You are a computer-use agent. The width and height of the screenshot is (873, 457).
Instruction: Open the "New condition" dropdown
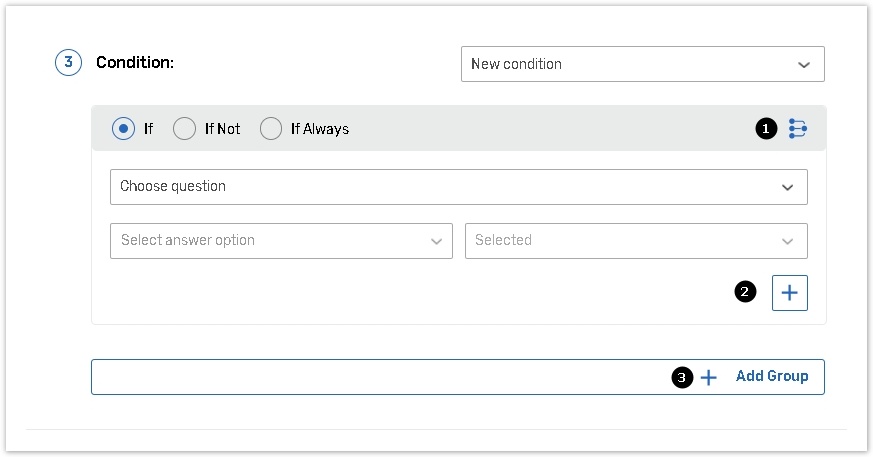click(x=642, y=64)
